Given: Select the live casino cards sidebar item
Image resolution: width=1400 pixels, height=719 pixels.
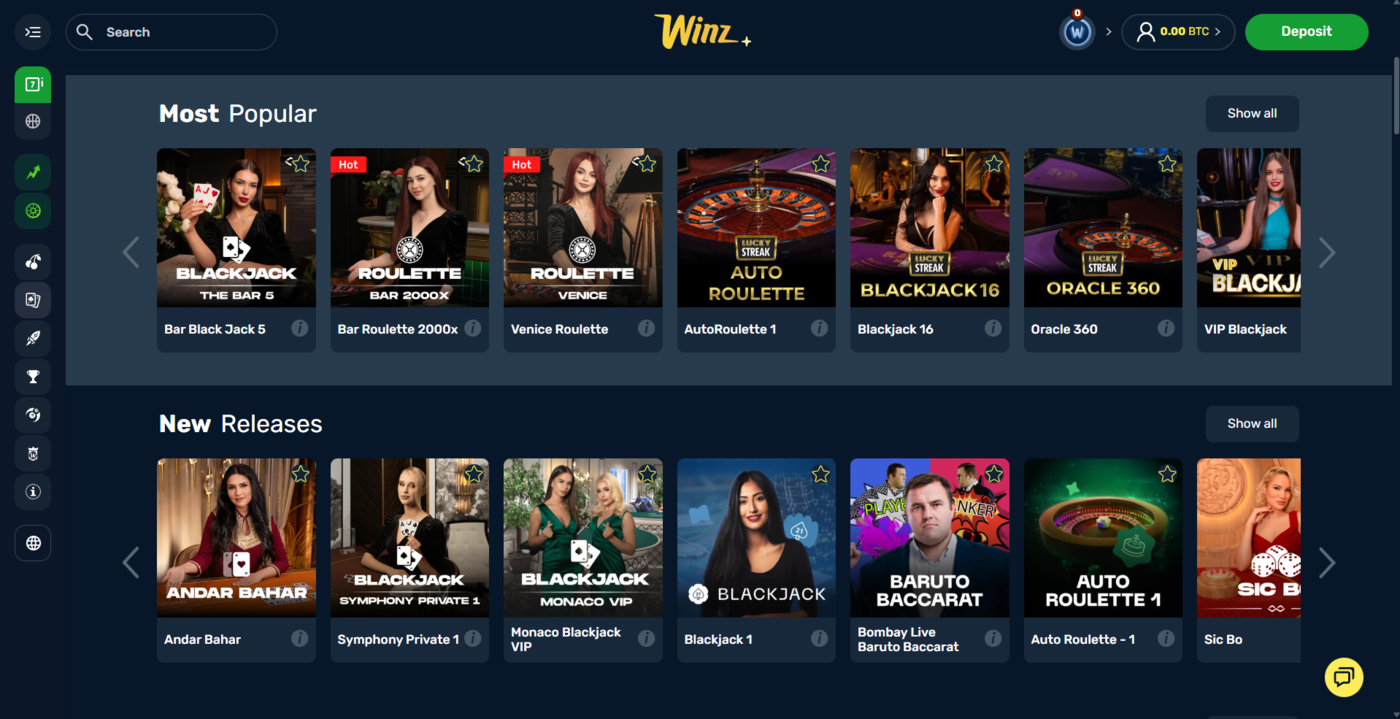Looking at the screenshot, I should 33,300.
